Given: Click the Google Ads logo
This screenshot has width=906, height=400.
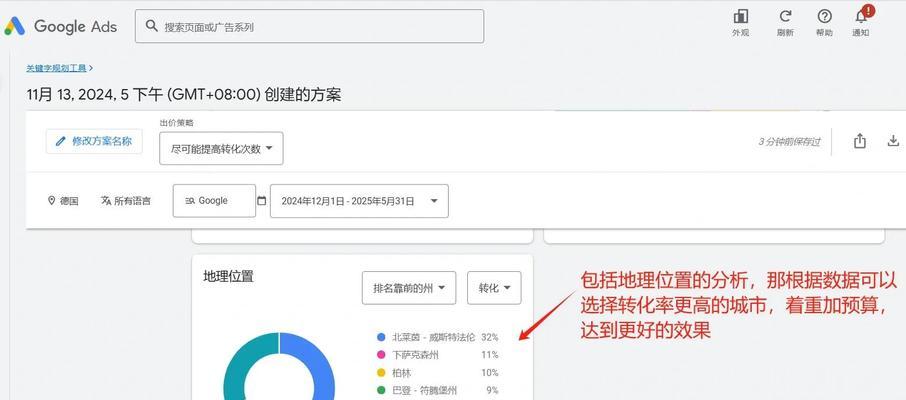Looking at the screenshot, I should pos(60,26).
